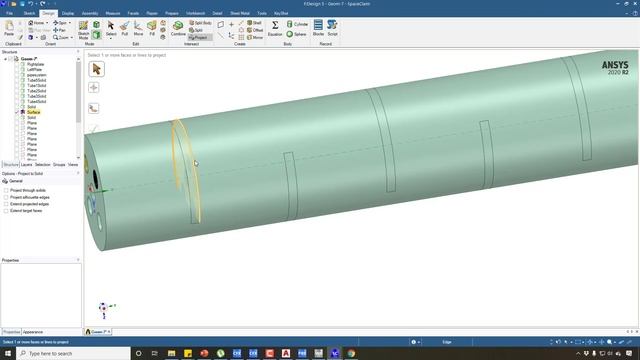640x360 pixels.
Task: Click the Split tool in Intersect group
Action: pyautogui.click(x=196, y=30)
